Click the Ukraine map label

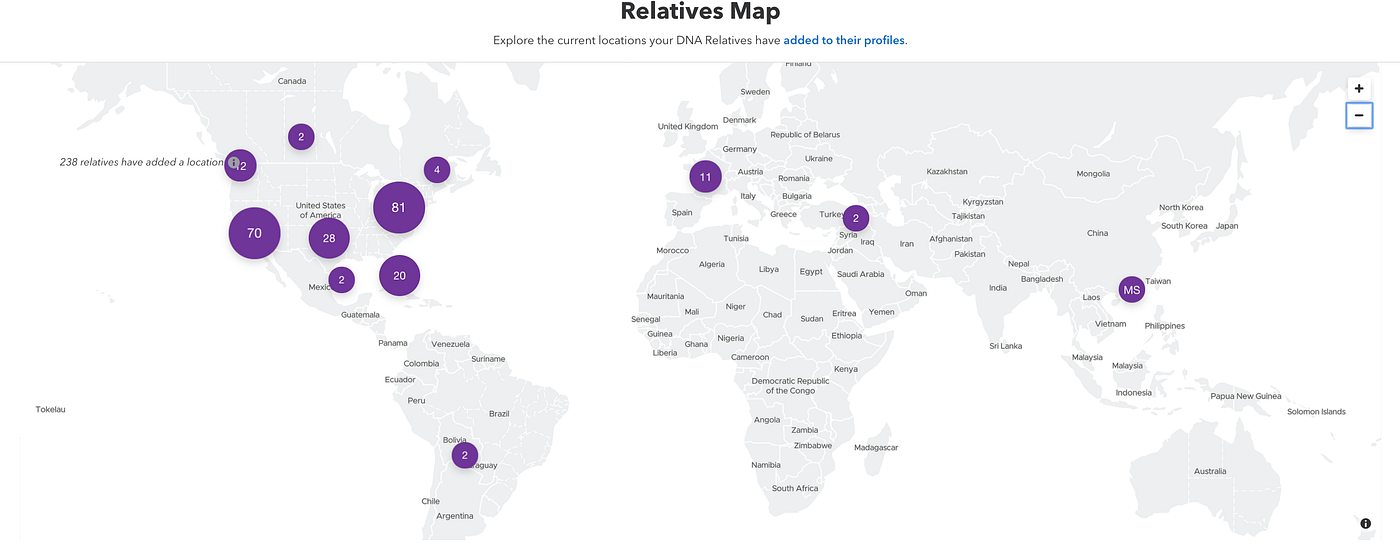coord(818,158)
